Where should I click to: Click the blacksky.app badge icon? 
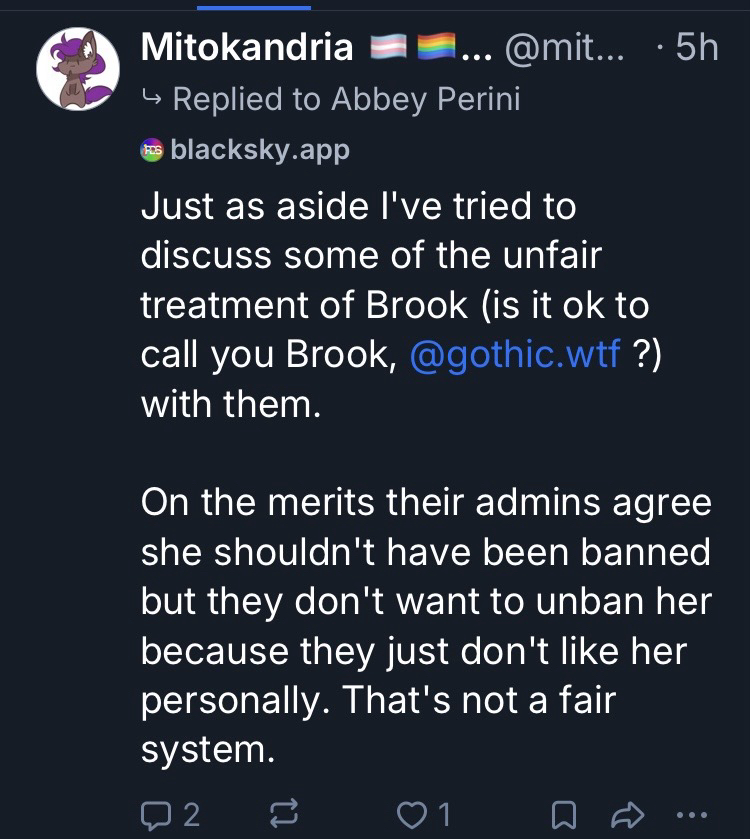153,149
